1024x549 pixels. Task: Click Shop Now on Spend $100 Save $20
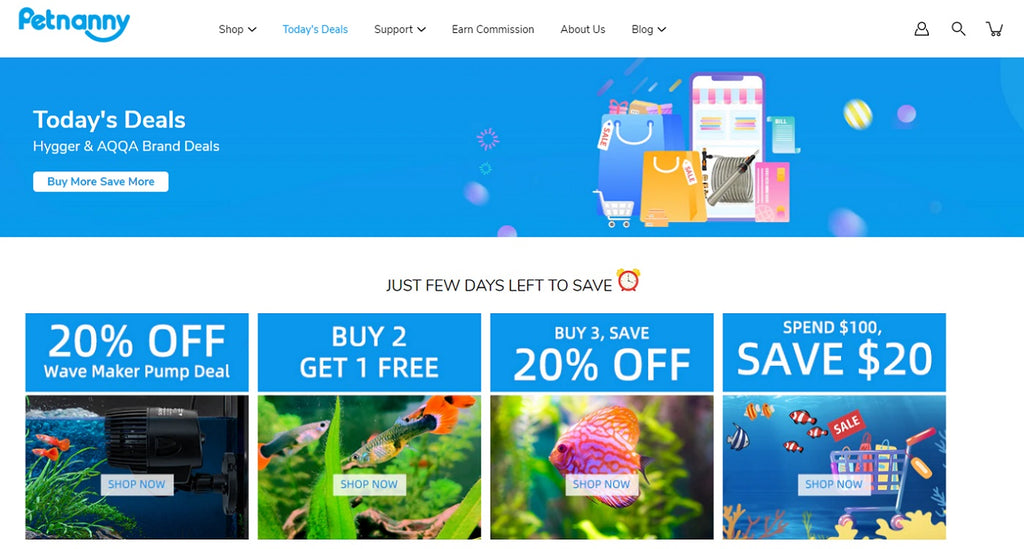834,484
